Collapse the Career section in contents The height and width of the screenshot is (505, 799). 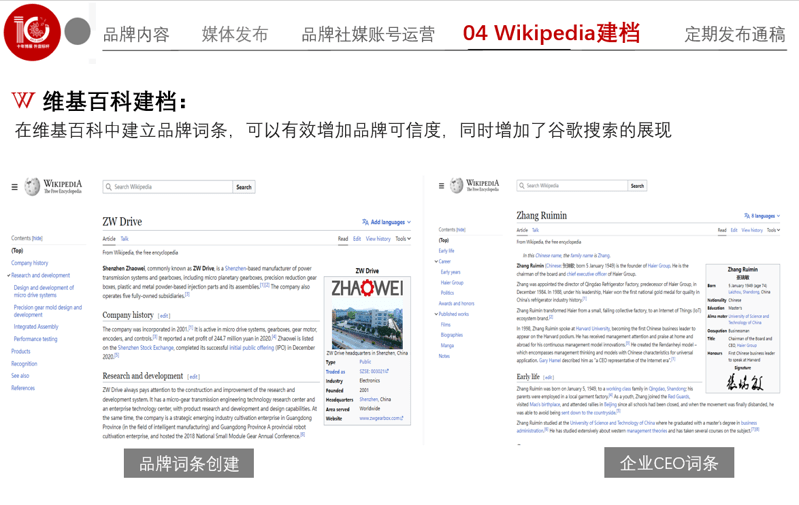coord(436,261)
